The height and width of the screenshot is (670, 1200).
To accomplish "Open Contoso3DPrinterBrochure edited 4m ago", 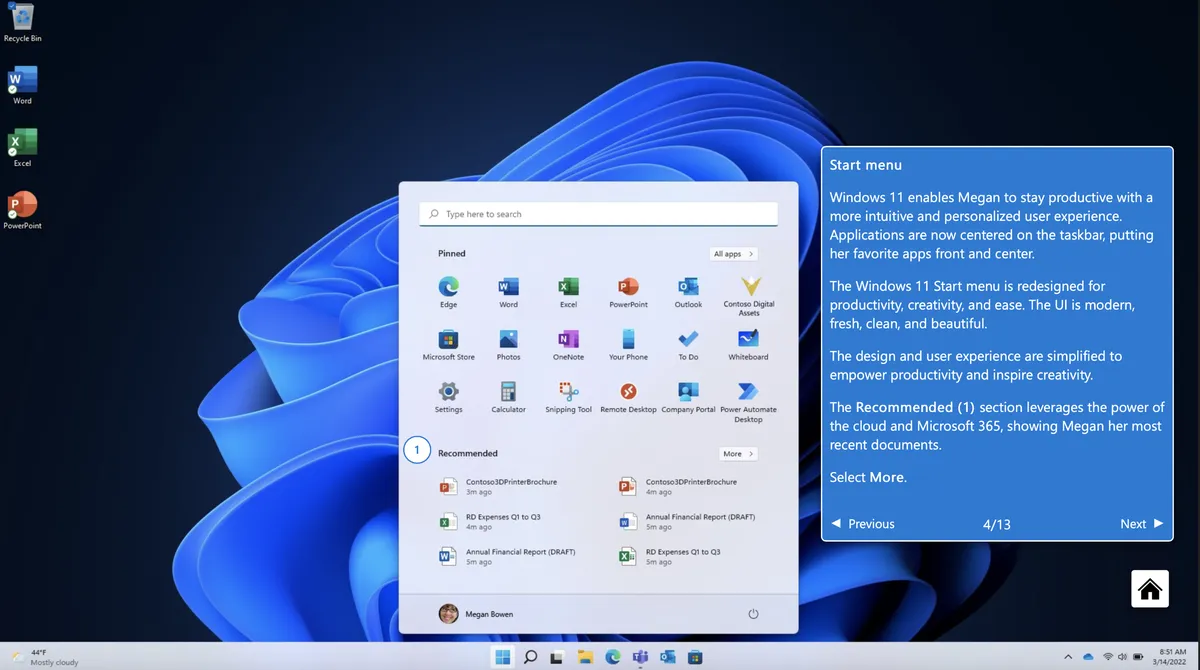I will point(679,487).
